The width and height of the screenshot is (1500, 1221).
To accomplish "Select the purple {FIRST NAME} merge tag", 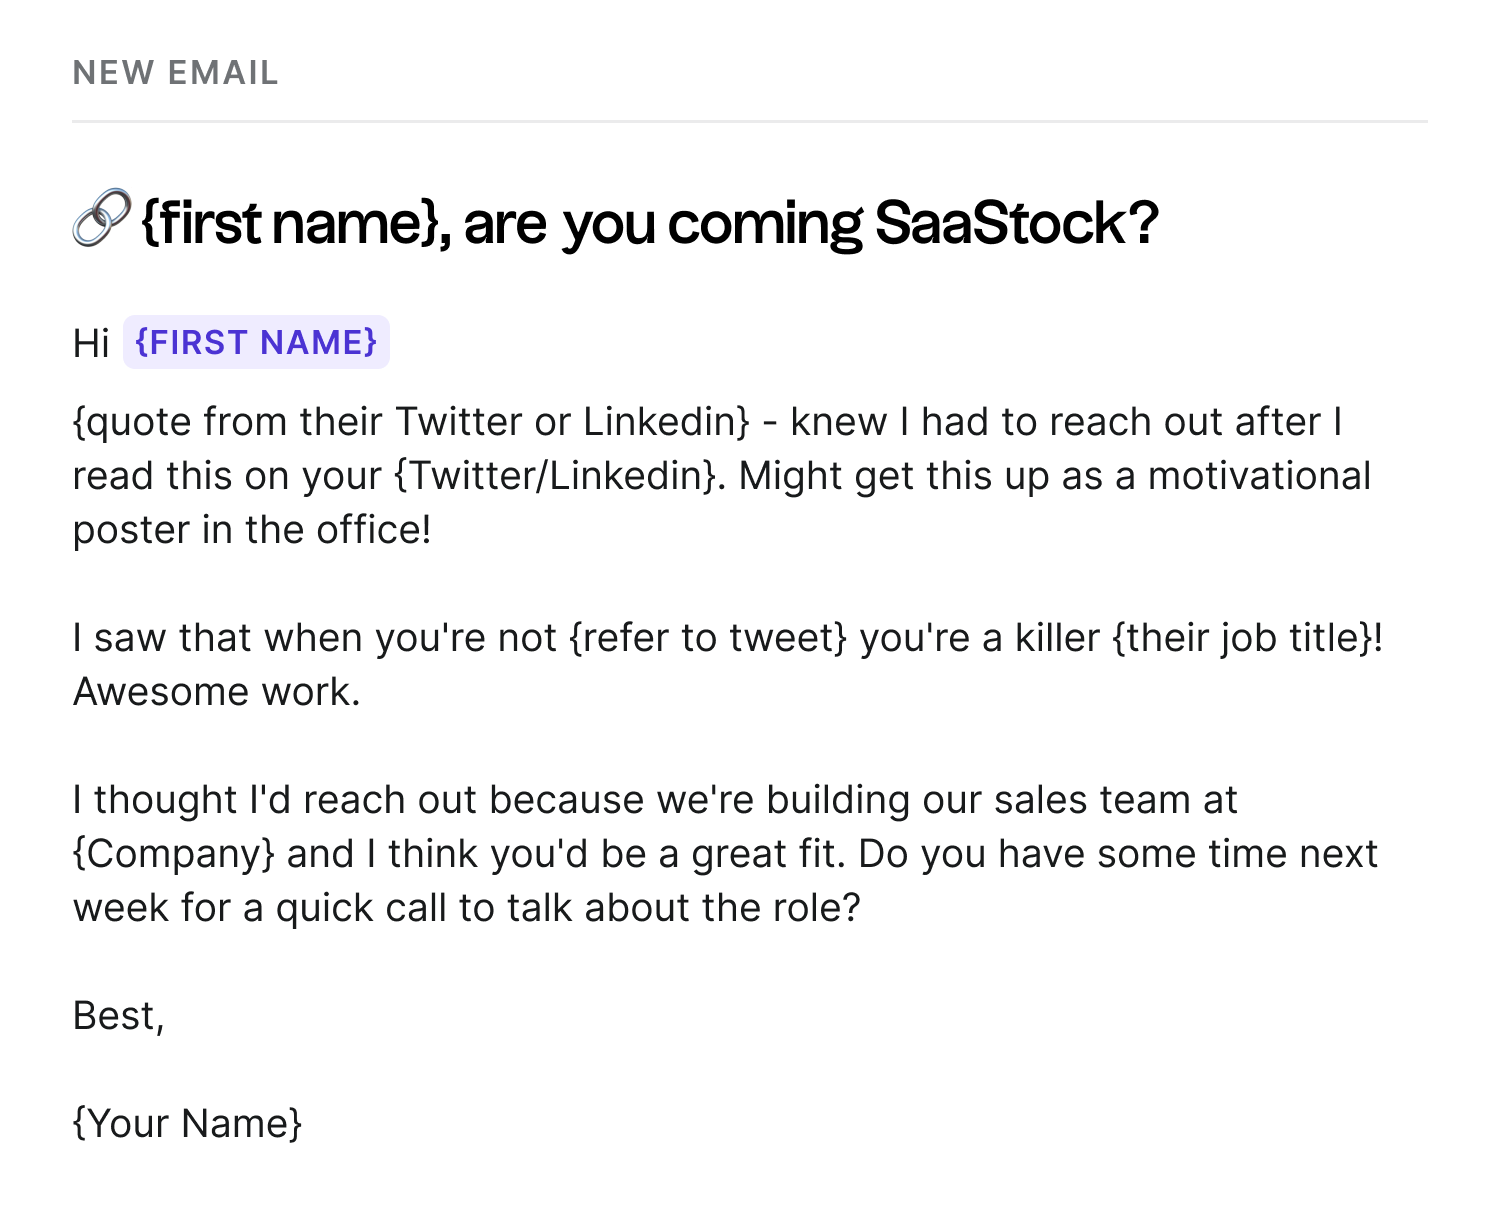I will pos(256,342).
